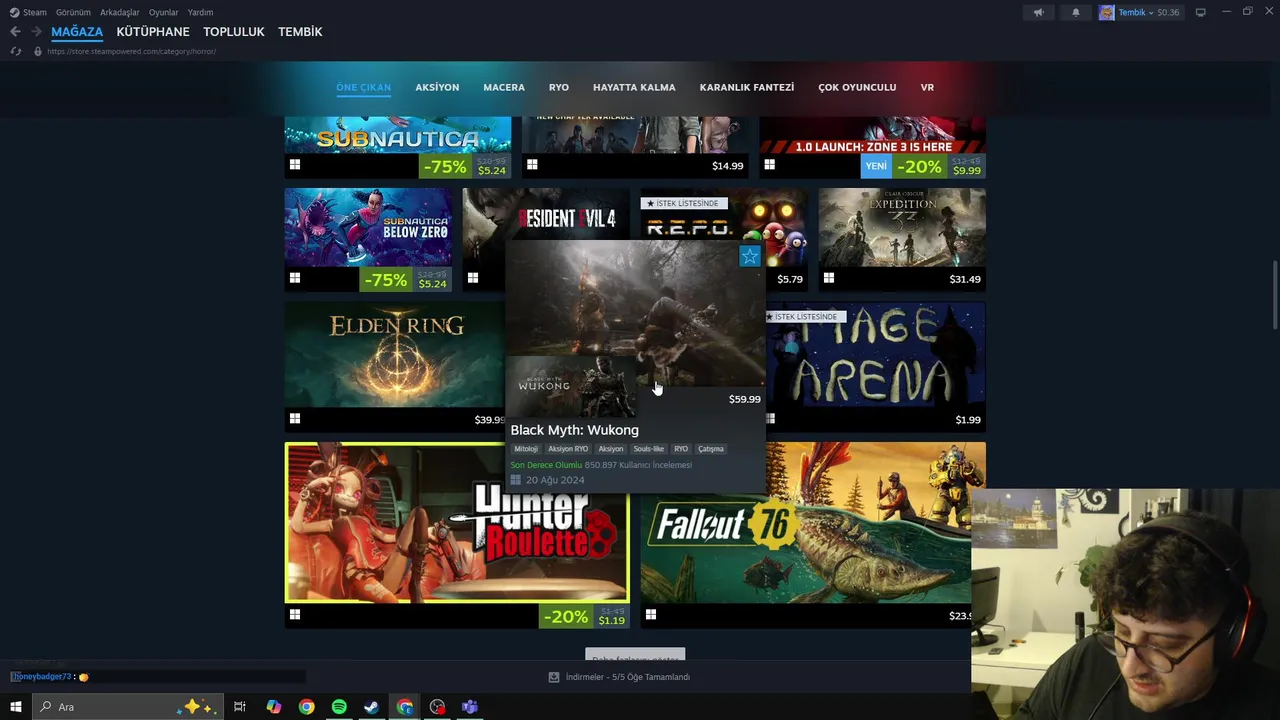
Task: Open the announcements megaphone icon
Action: pos(1038,12)
